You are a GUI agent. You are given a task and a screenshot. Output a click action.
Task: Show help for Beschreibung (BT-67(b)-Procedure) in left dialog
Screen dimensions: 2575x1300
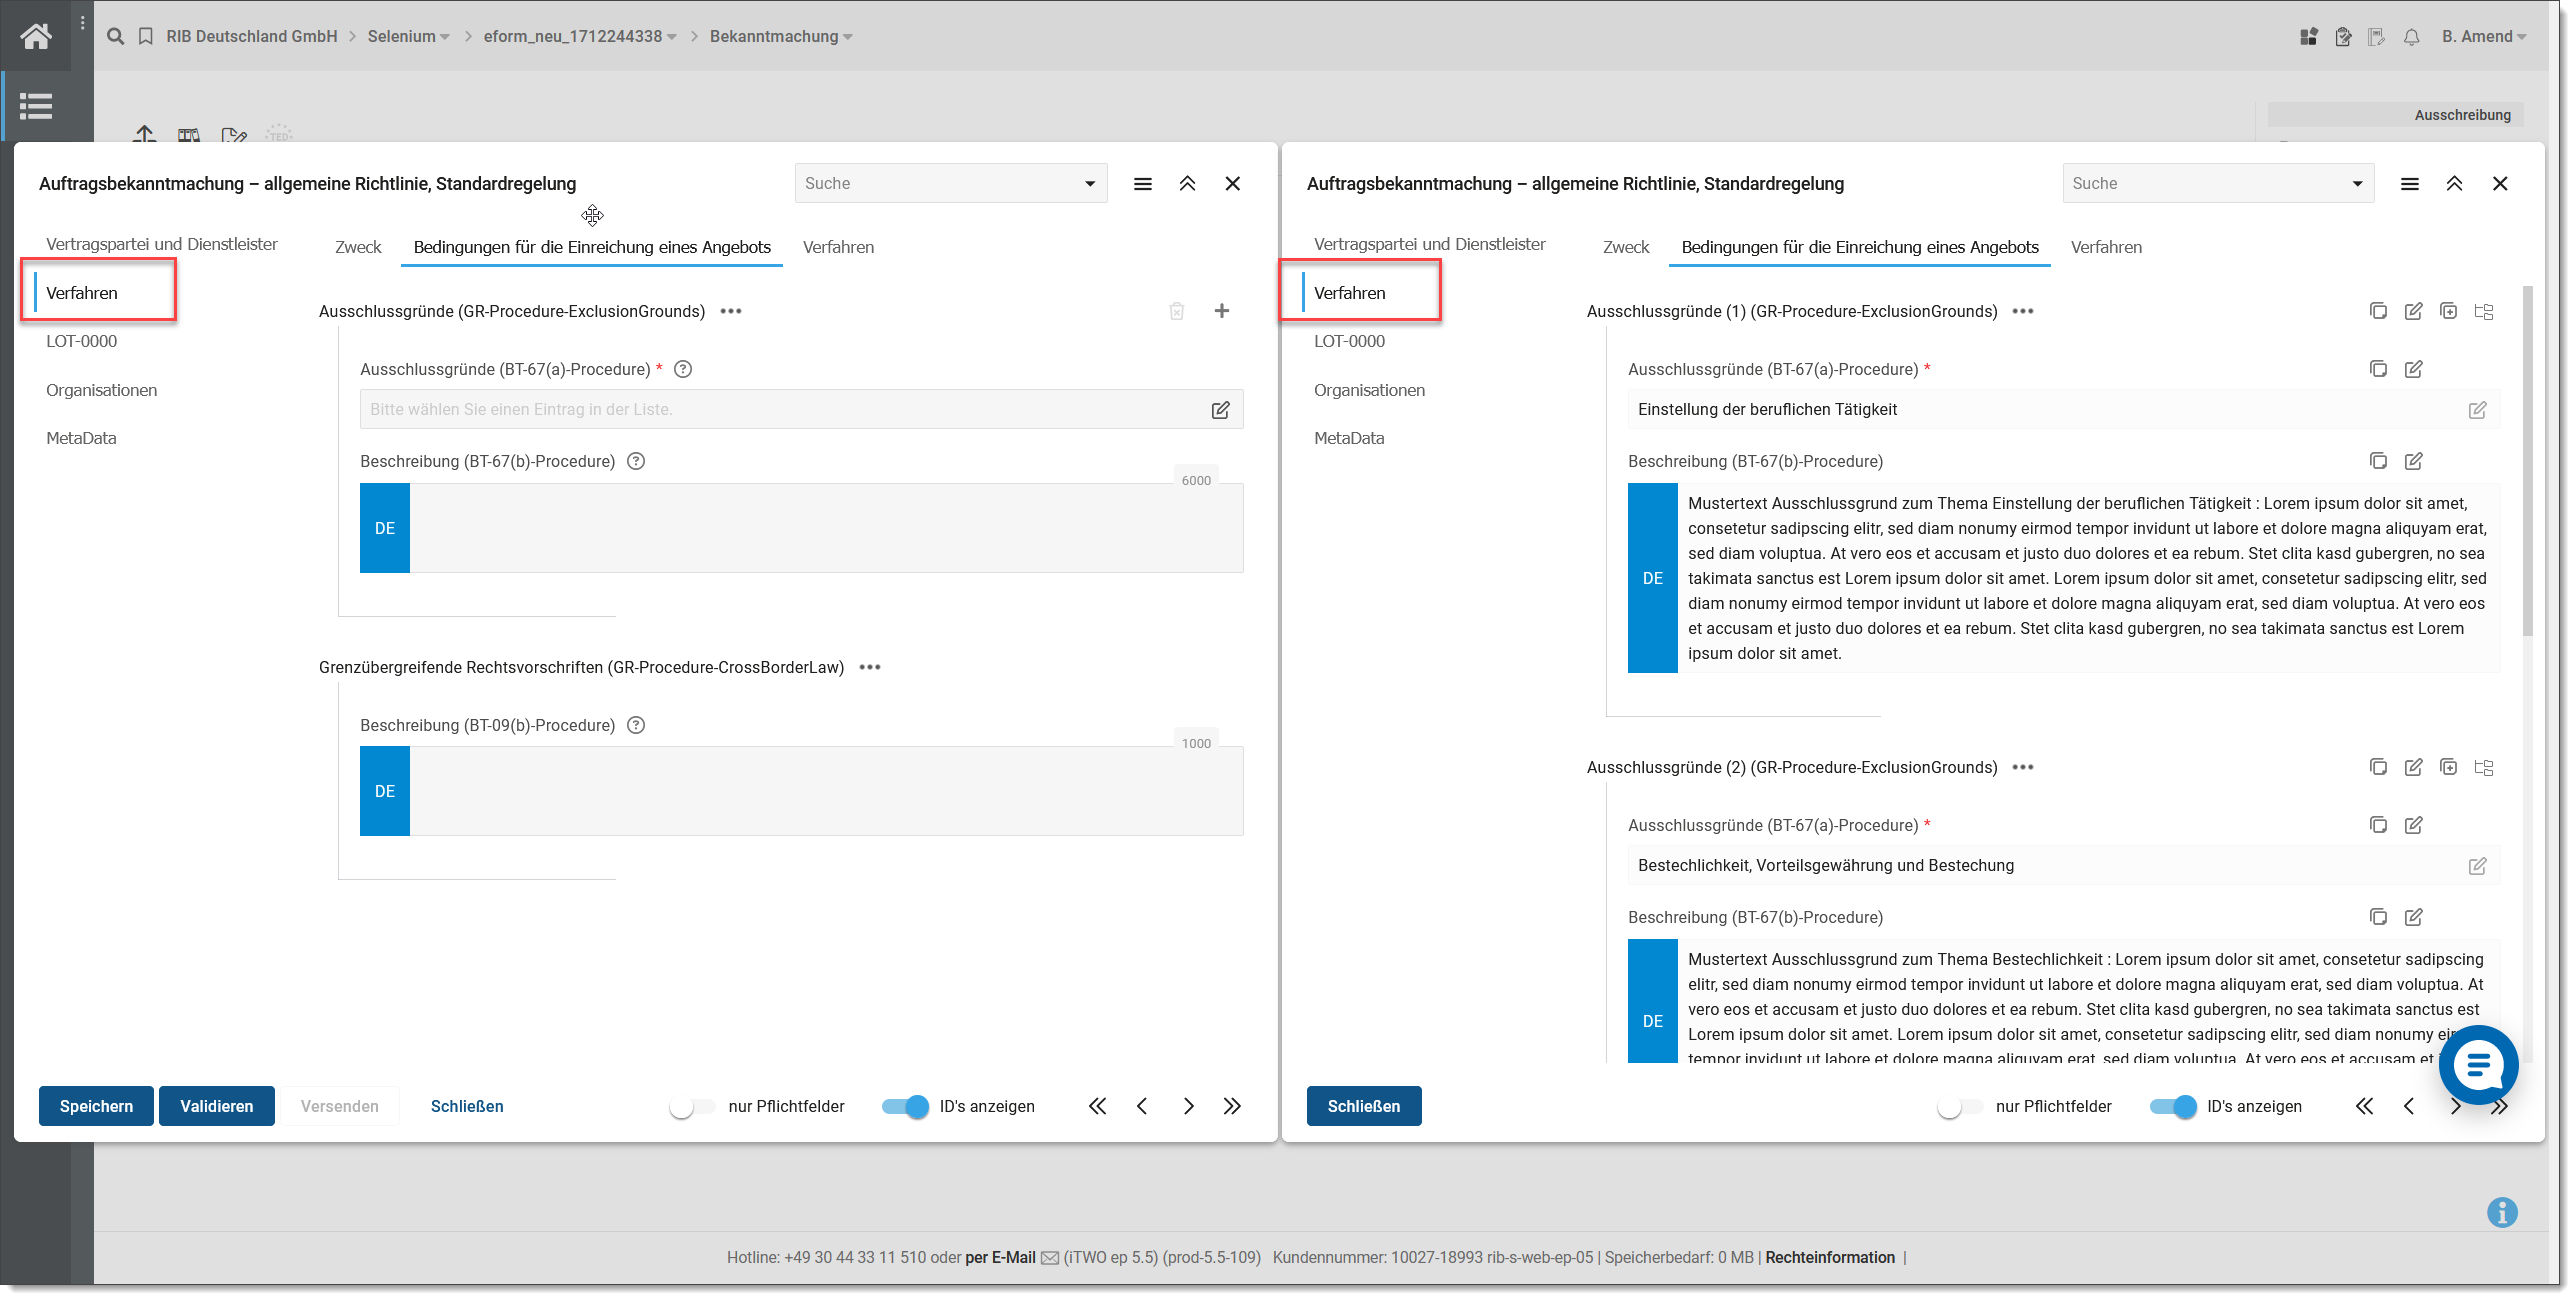point(636,461)
